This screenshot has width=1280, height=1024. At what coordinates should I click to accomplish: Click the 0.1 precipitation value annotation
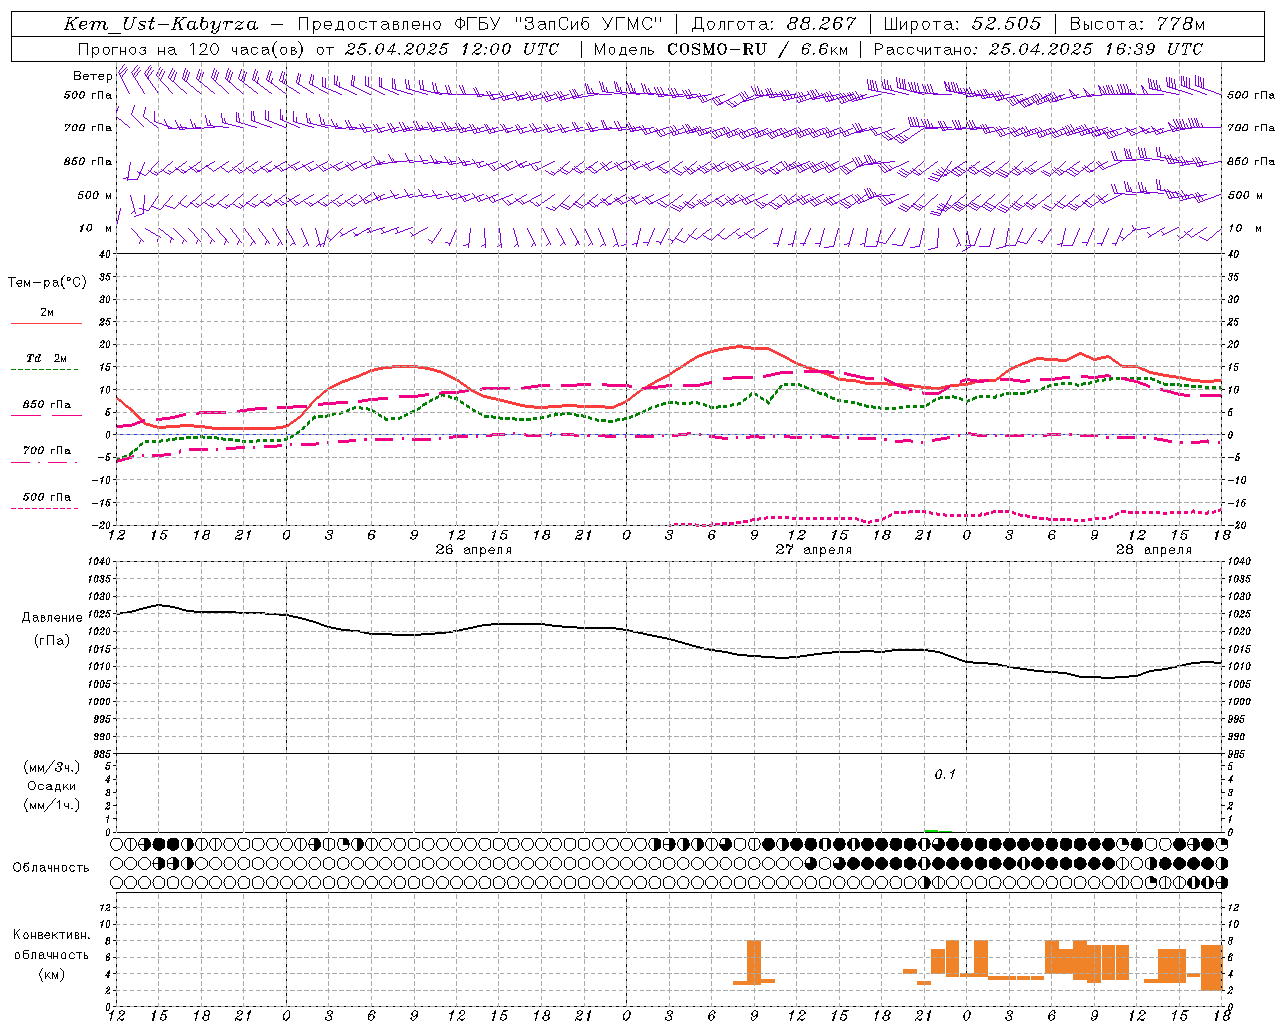pos(945,774)
